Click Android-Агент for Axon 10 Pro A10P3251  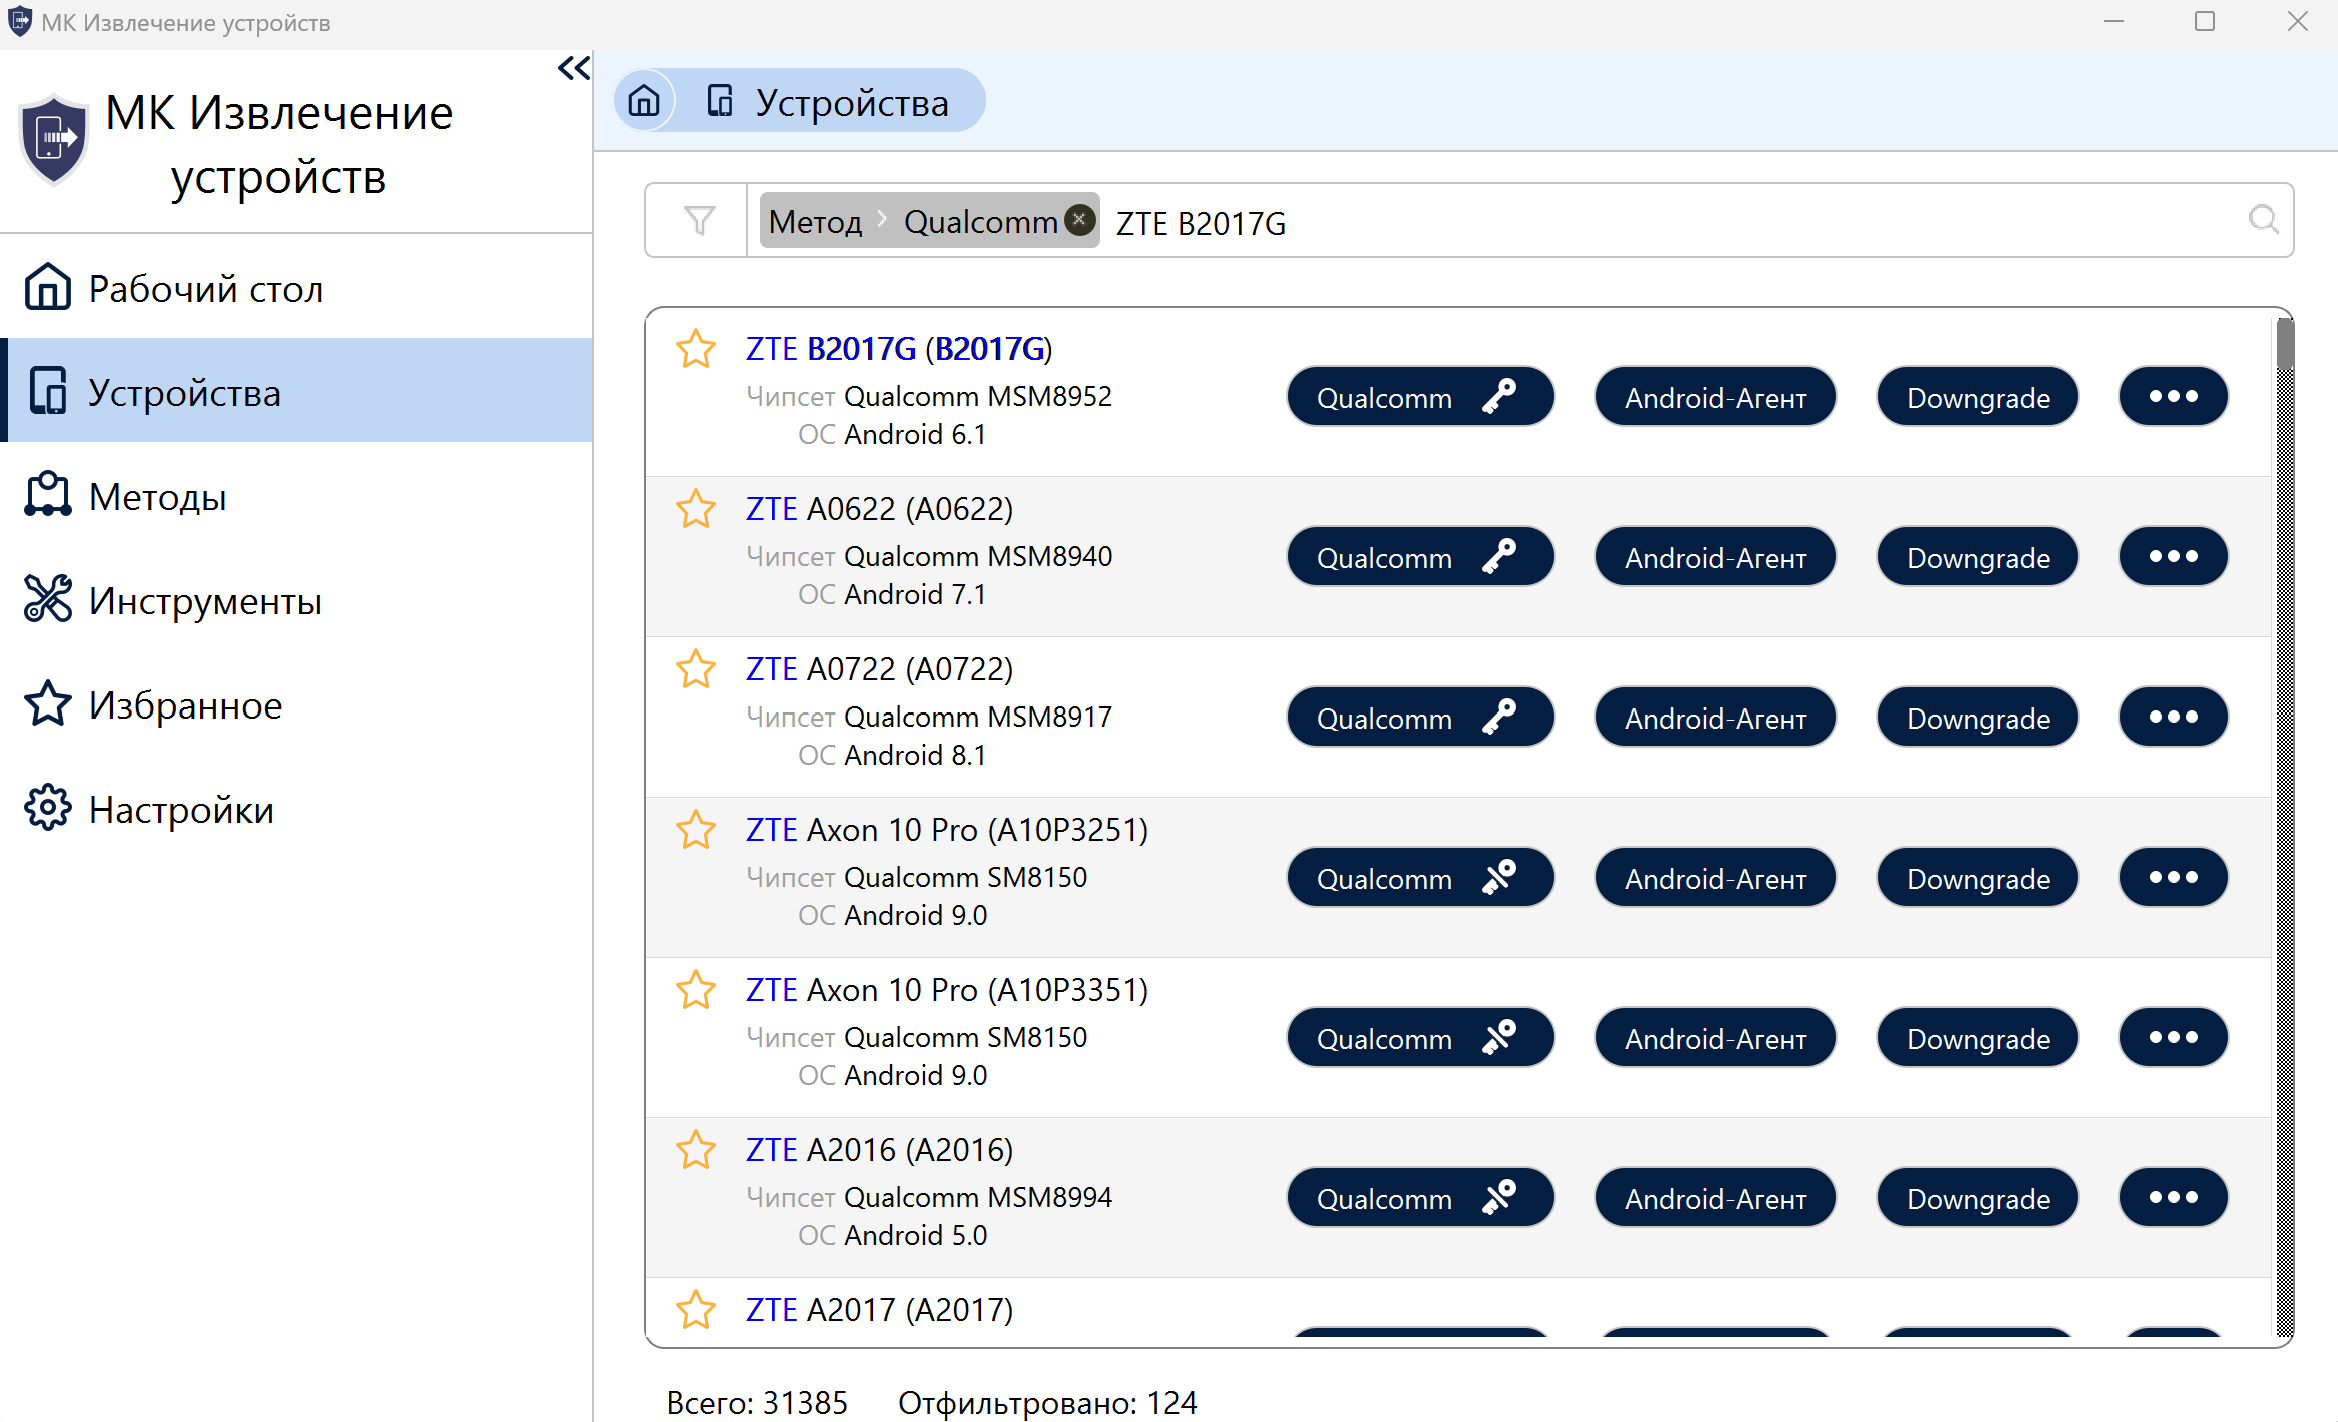click(1715, 878)
